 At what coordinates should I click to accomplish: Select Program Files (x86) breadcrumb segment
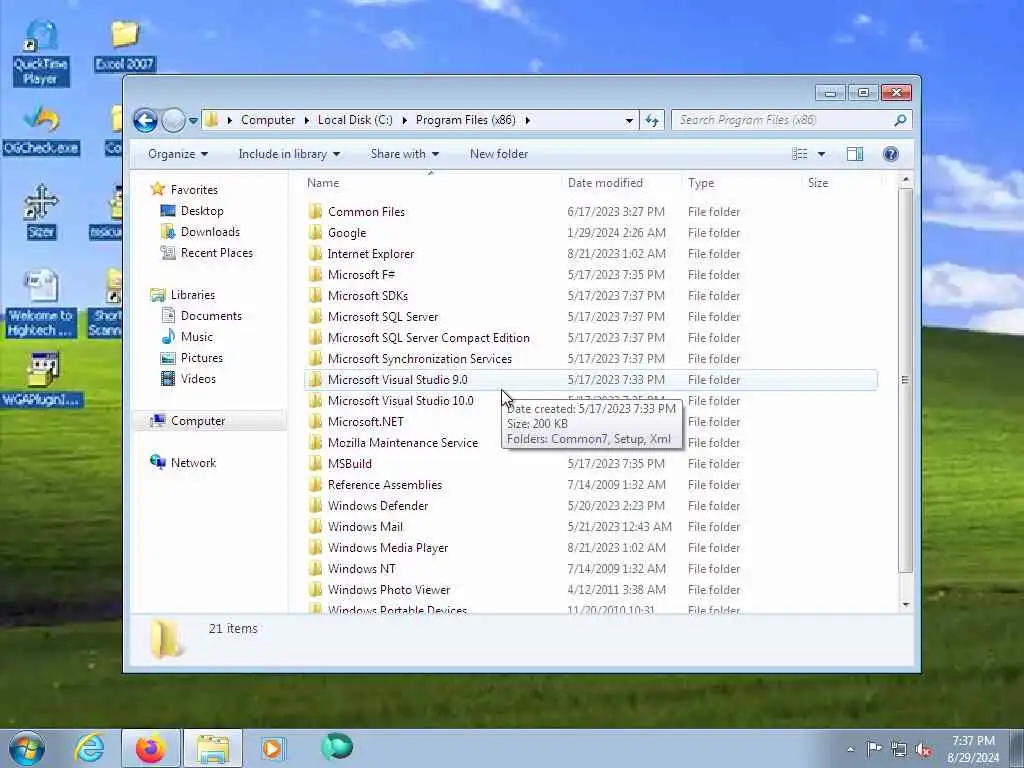466,120
